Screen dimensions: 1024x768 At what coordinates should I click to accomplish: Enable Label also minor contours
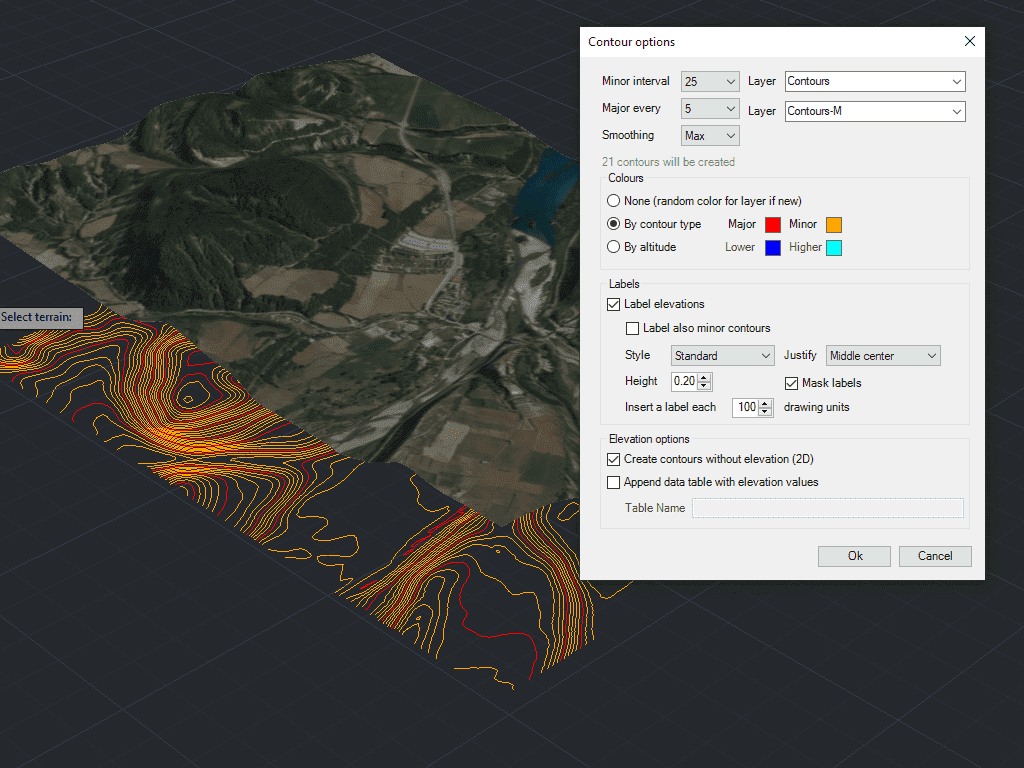(x=632, y=328)
